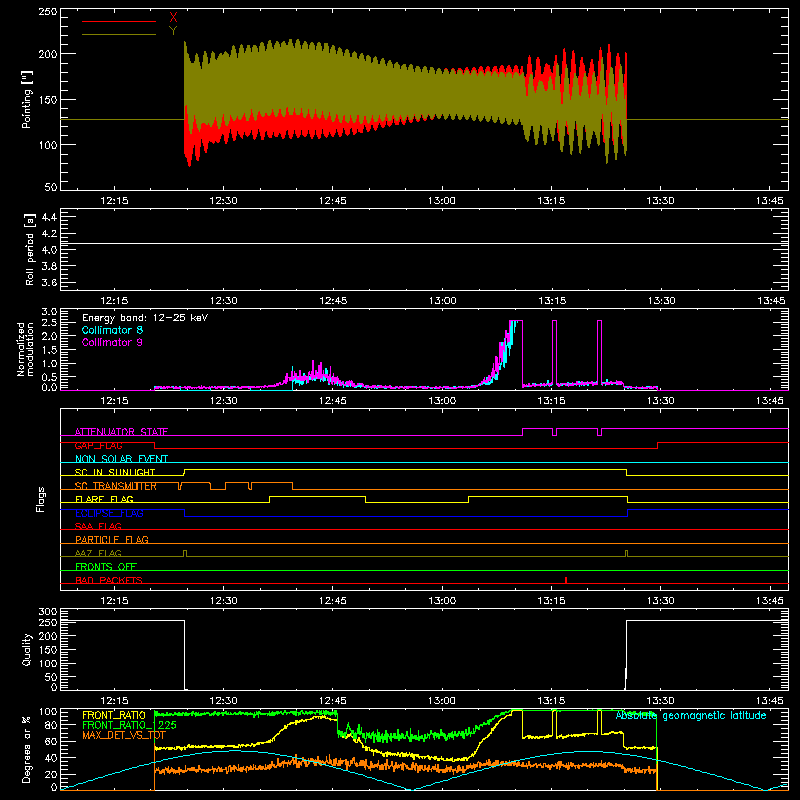Click the Pointing ["] axis title

pos(27,99)
